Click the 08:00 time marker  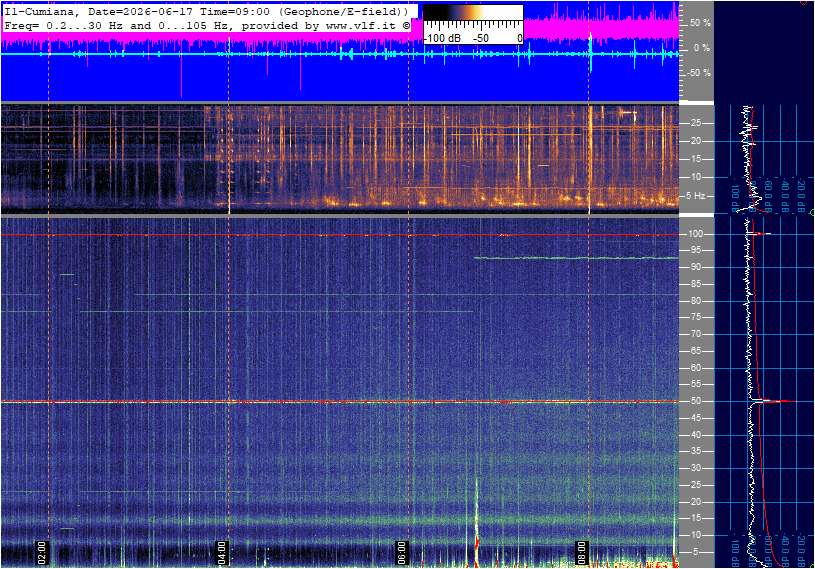582,553
